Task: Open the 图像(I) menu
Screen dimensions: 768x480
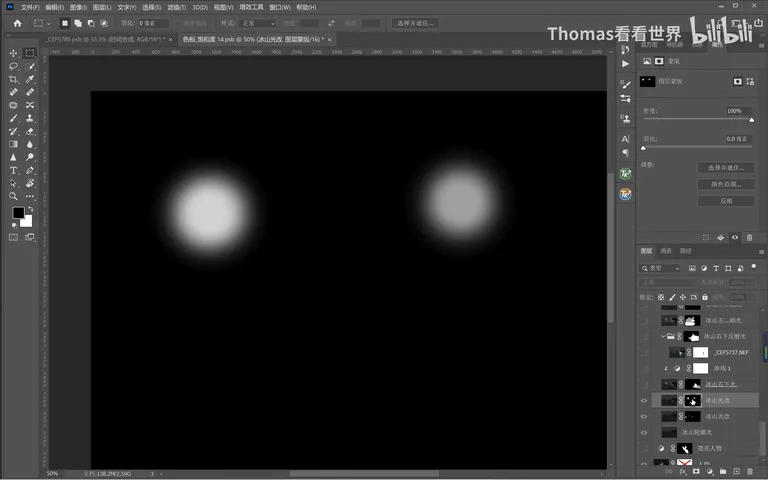Action: [x=78, y=7]
